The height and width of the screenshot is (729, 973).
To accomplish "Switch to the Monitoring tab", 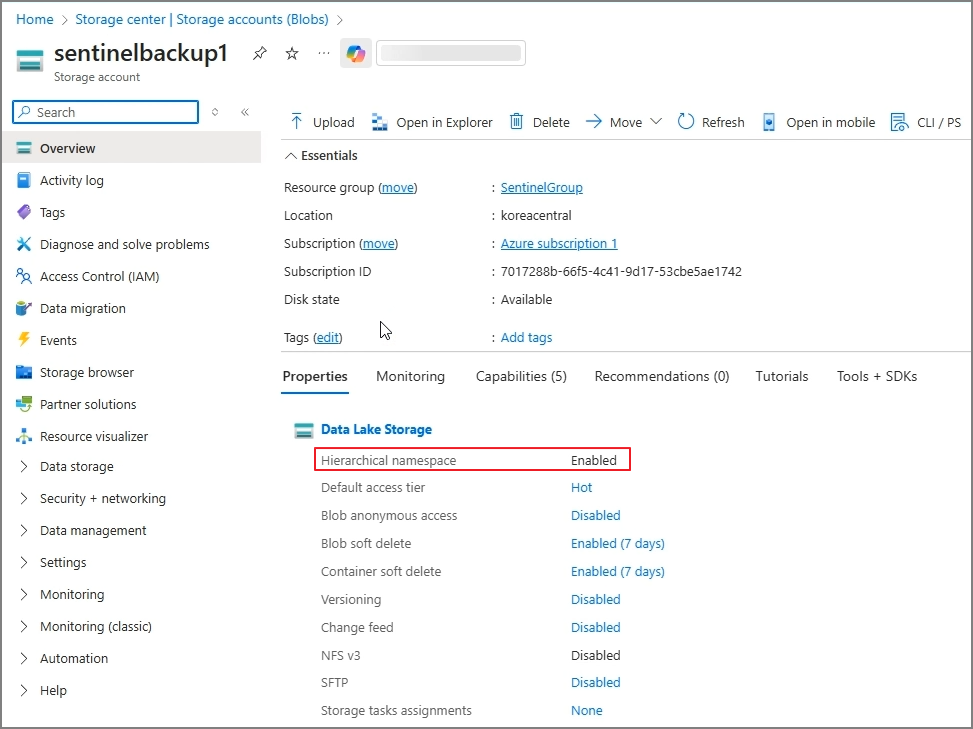I will click(x=410, y=377).
